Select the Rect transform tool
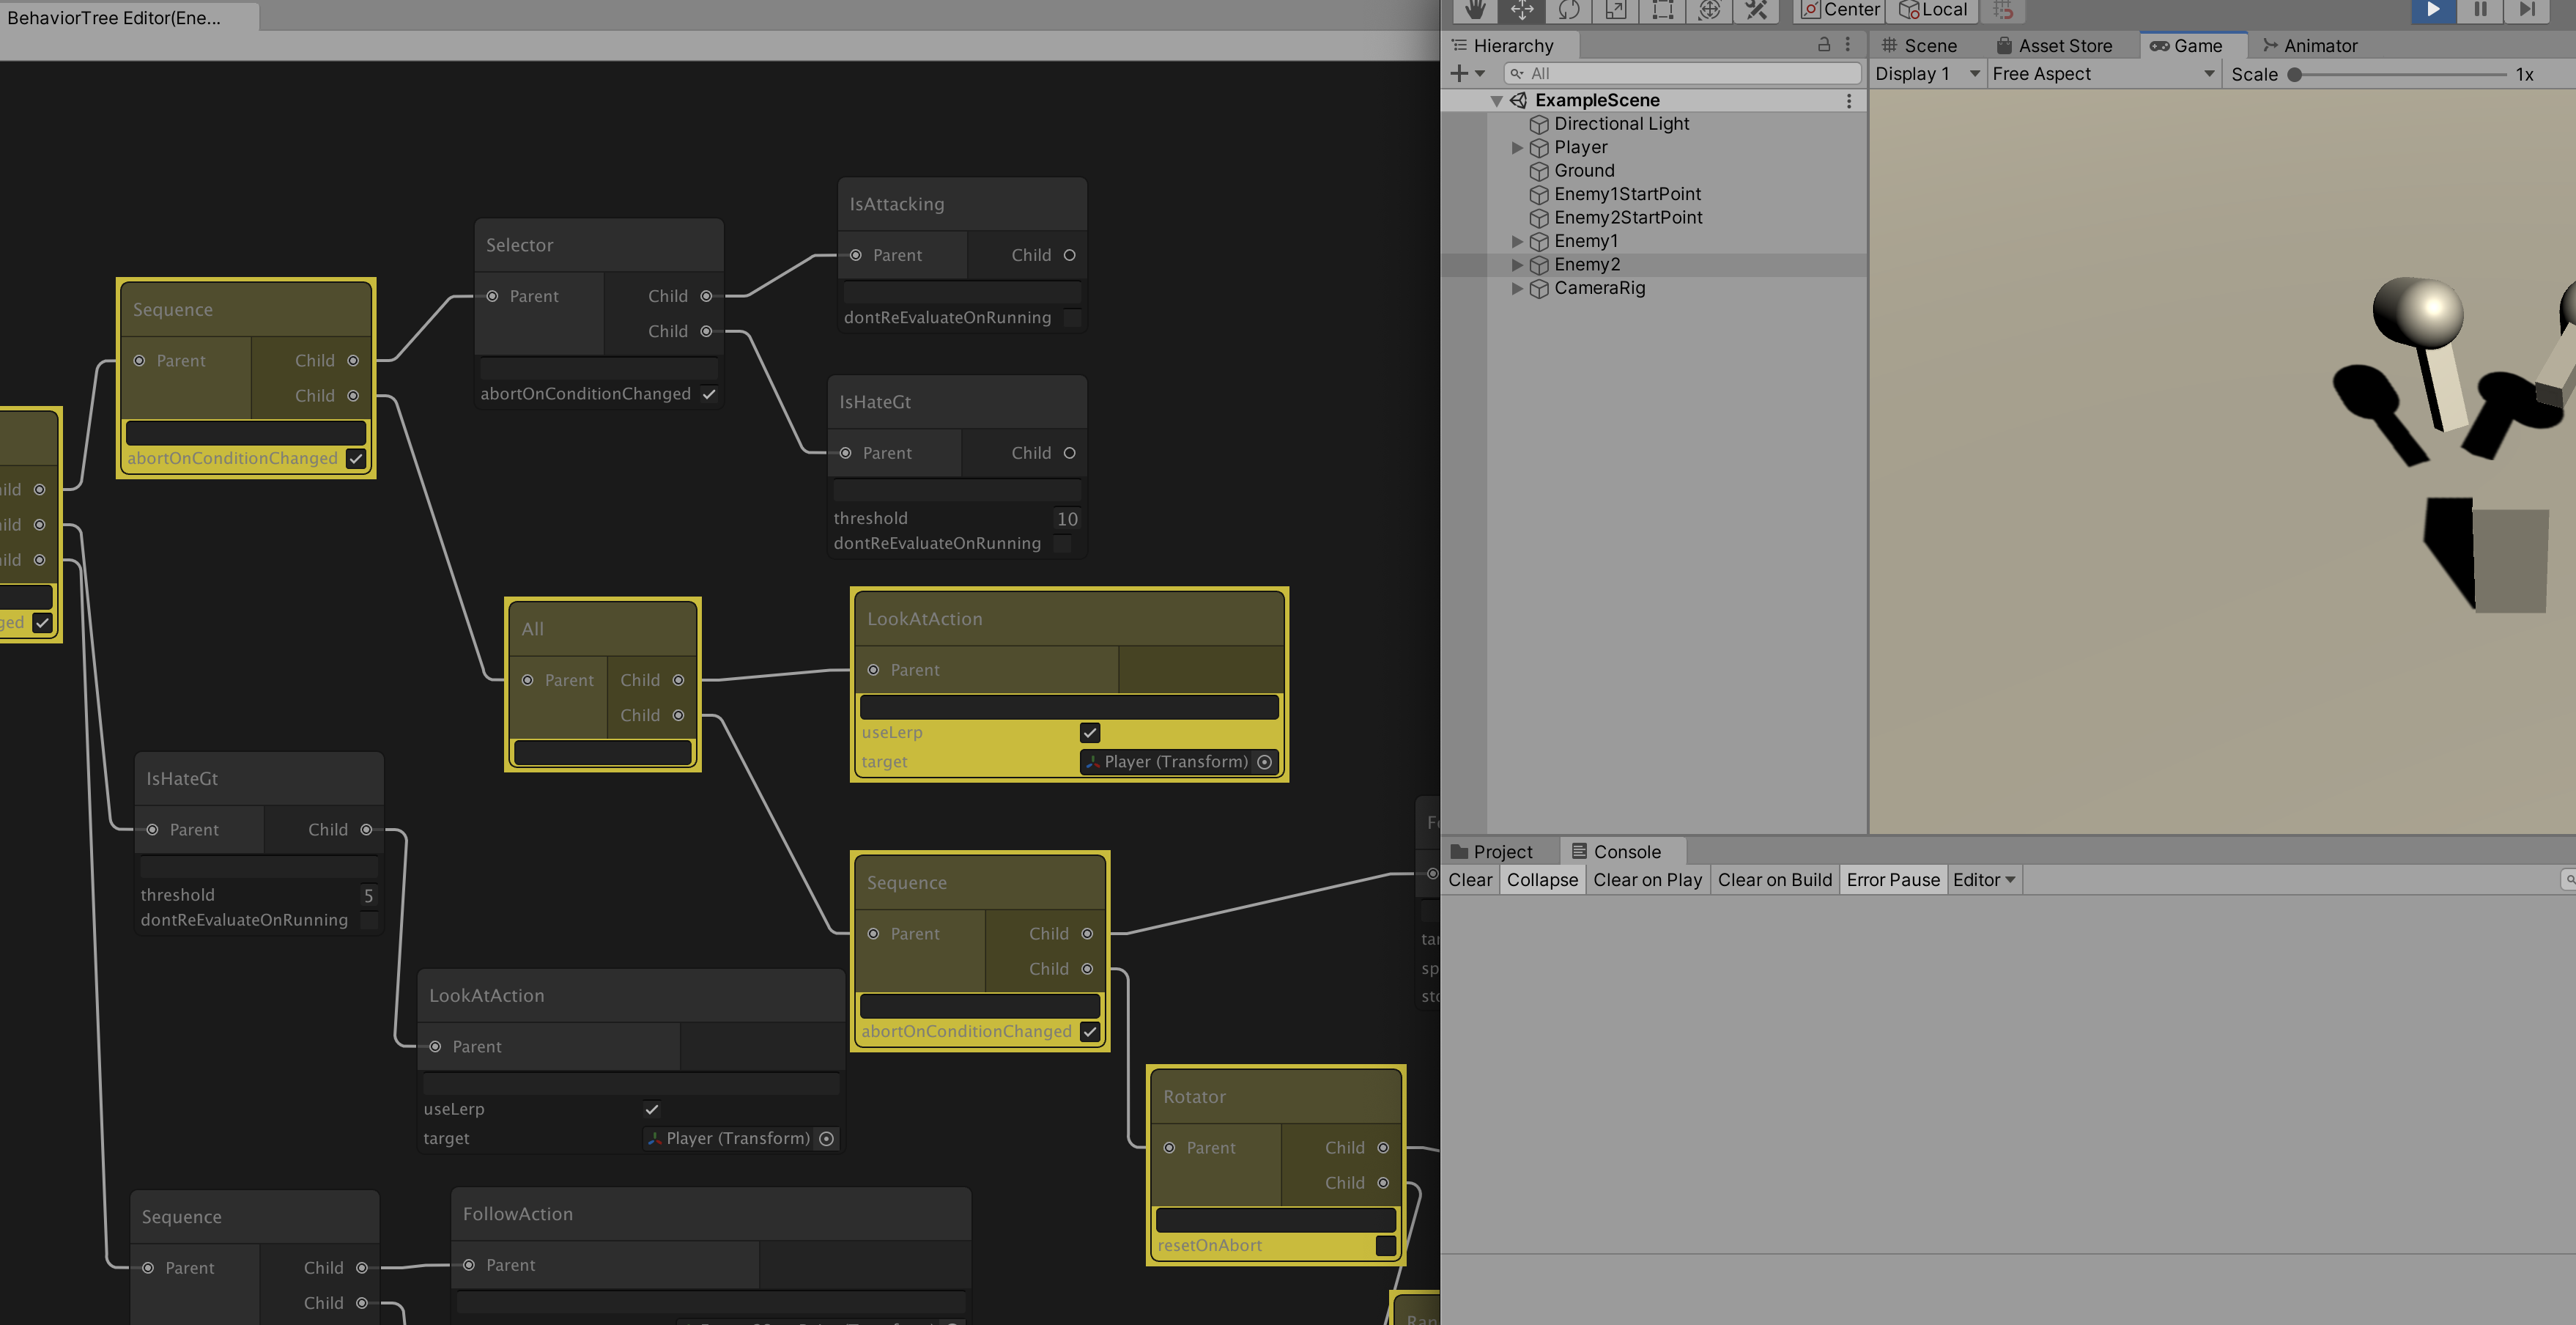The image size is (2576, 1325). (x=1662, y=11)
